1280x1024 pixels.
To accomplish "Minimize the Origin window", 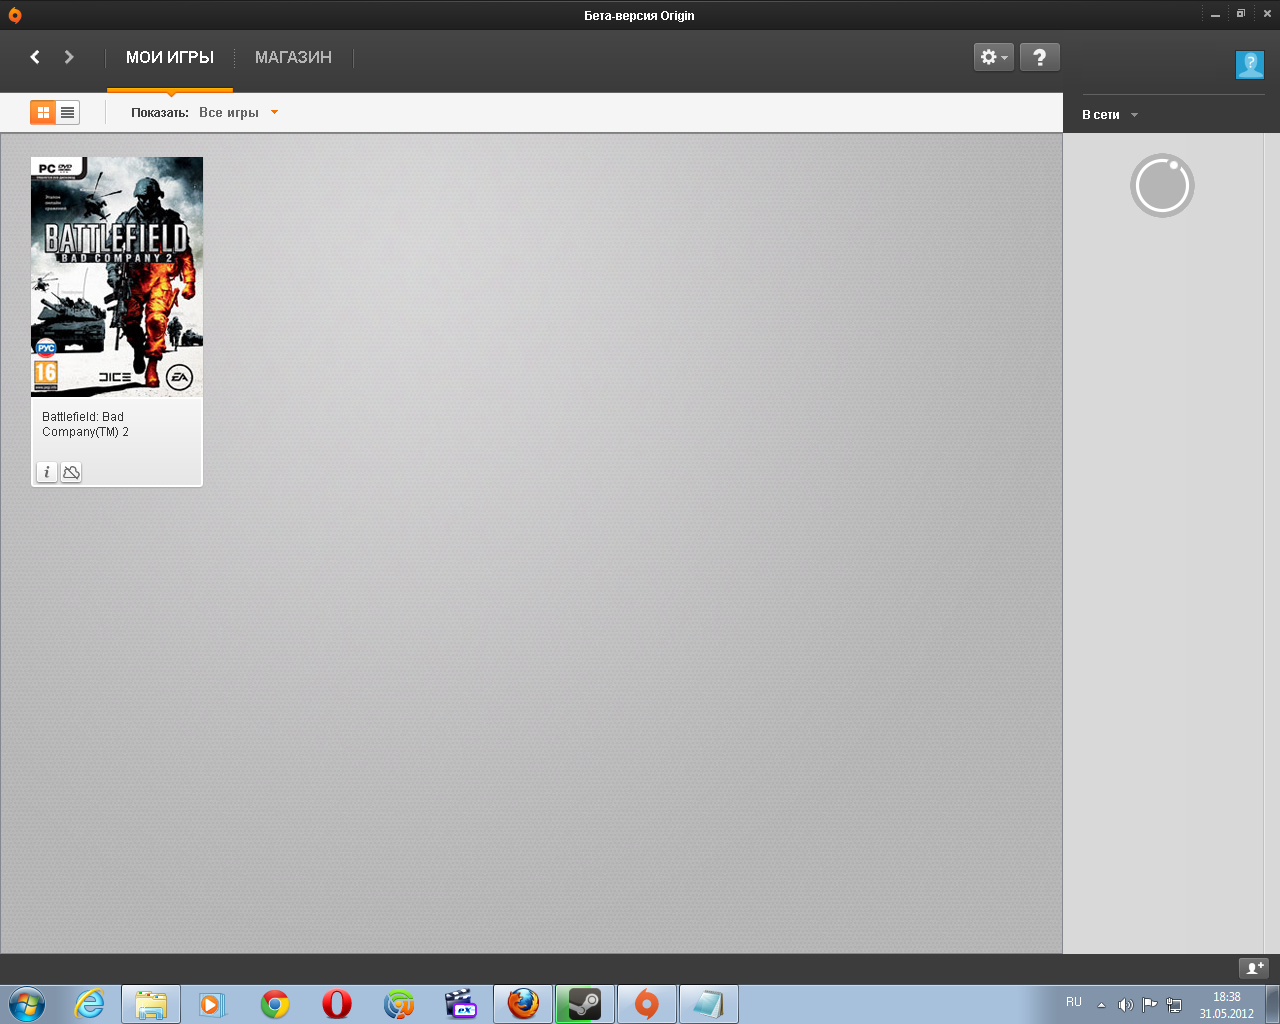I will (x=1215, y=14).
